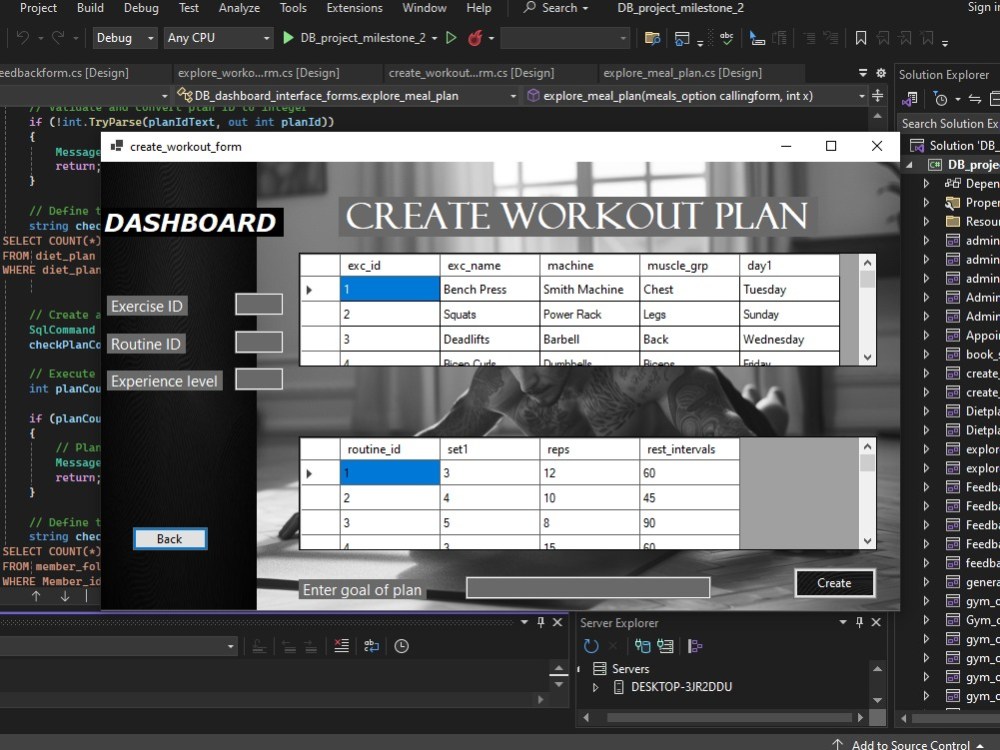Click the Create button in workout form
Image resolution: width=1000 pixels, height=750 pixels.
click(834, 583)
